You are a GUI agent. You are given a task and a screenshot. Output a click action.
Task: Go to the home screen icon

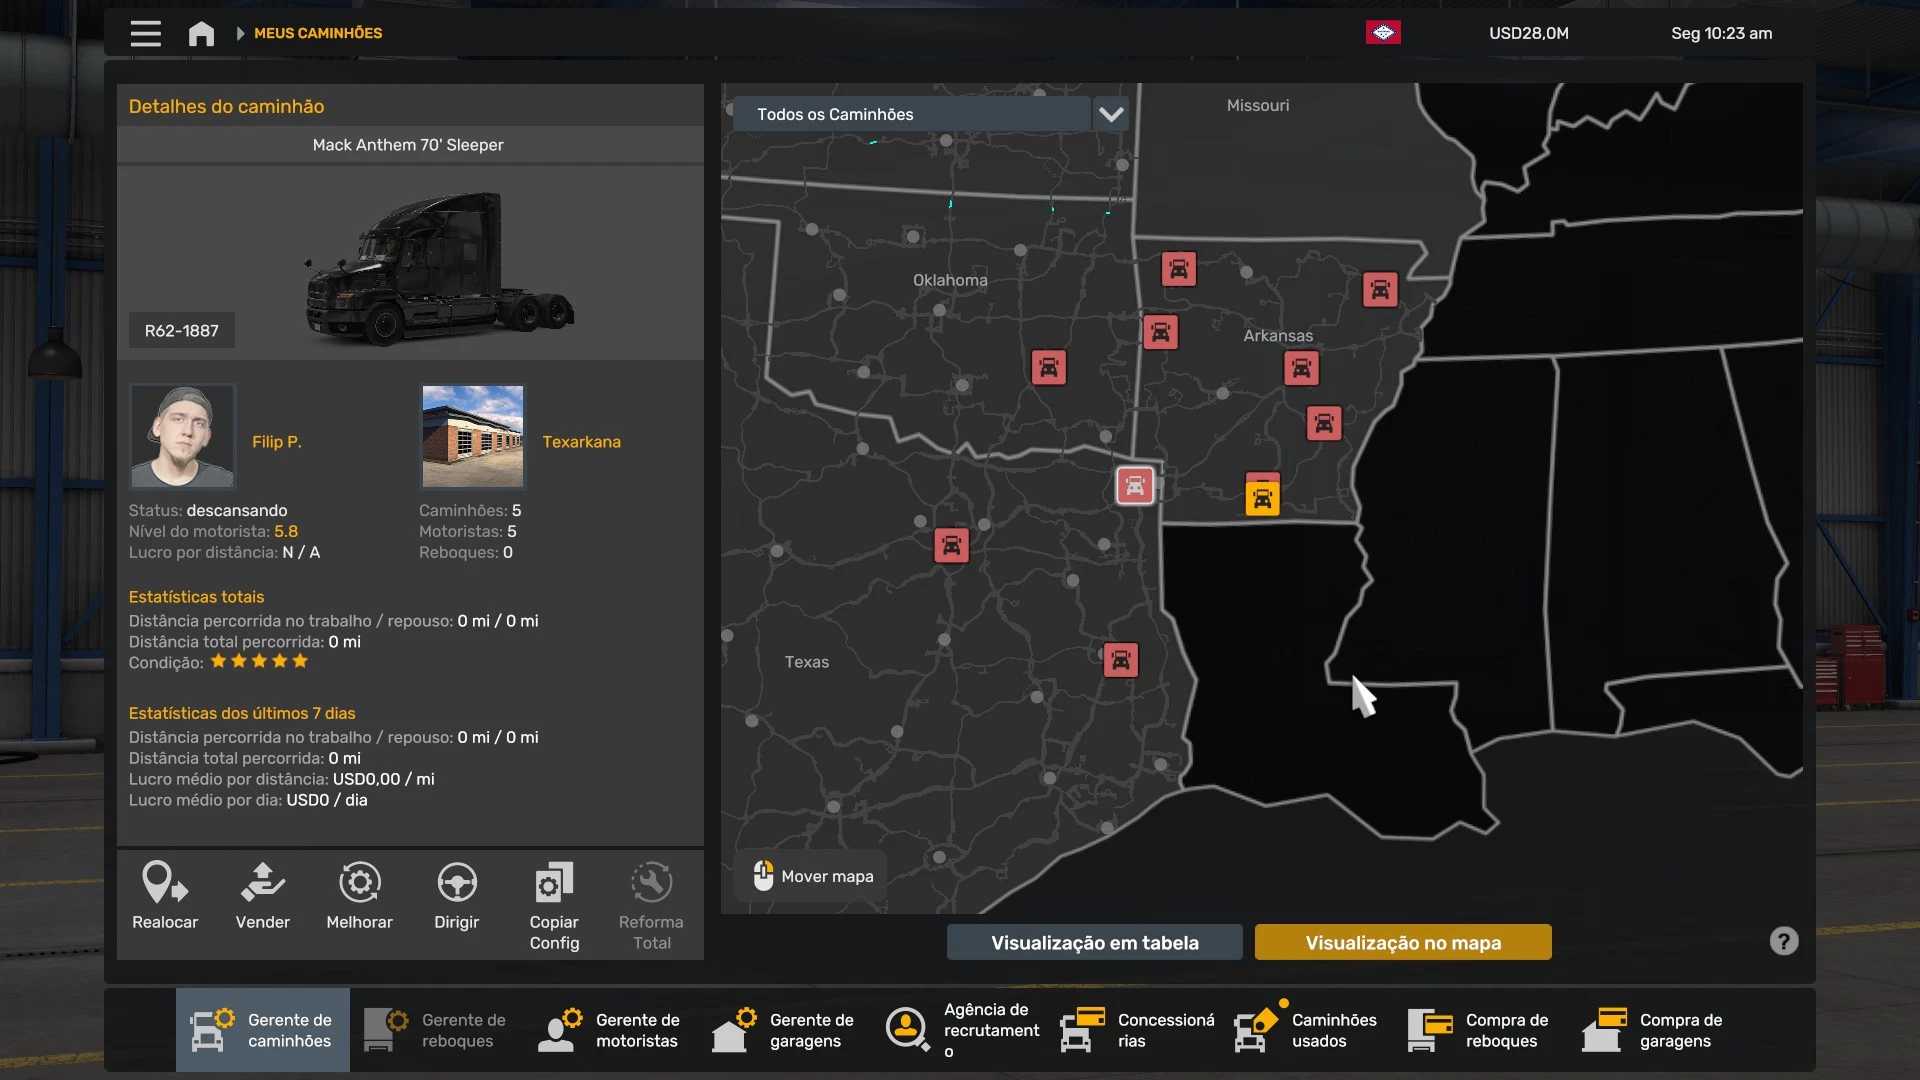pos(201,33)
